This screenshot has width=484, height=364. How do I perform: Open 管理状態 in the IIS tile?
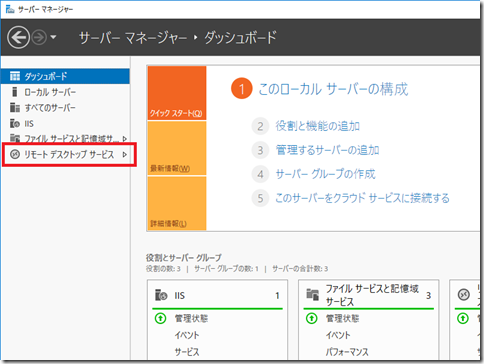click(192, 318)
